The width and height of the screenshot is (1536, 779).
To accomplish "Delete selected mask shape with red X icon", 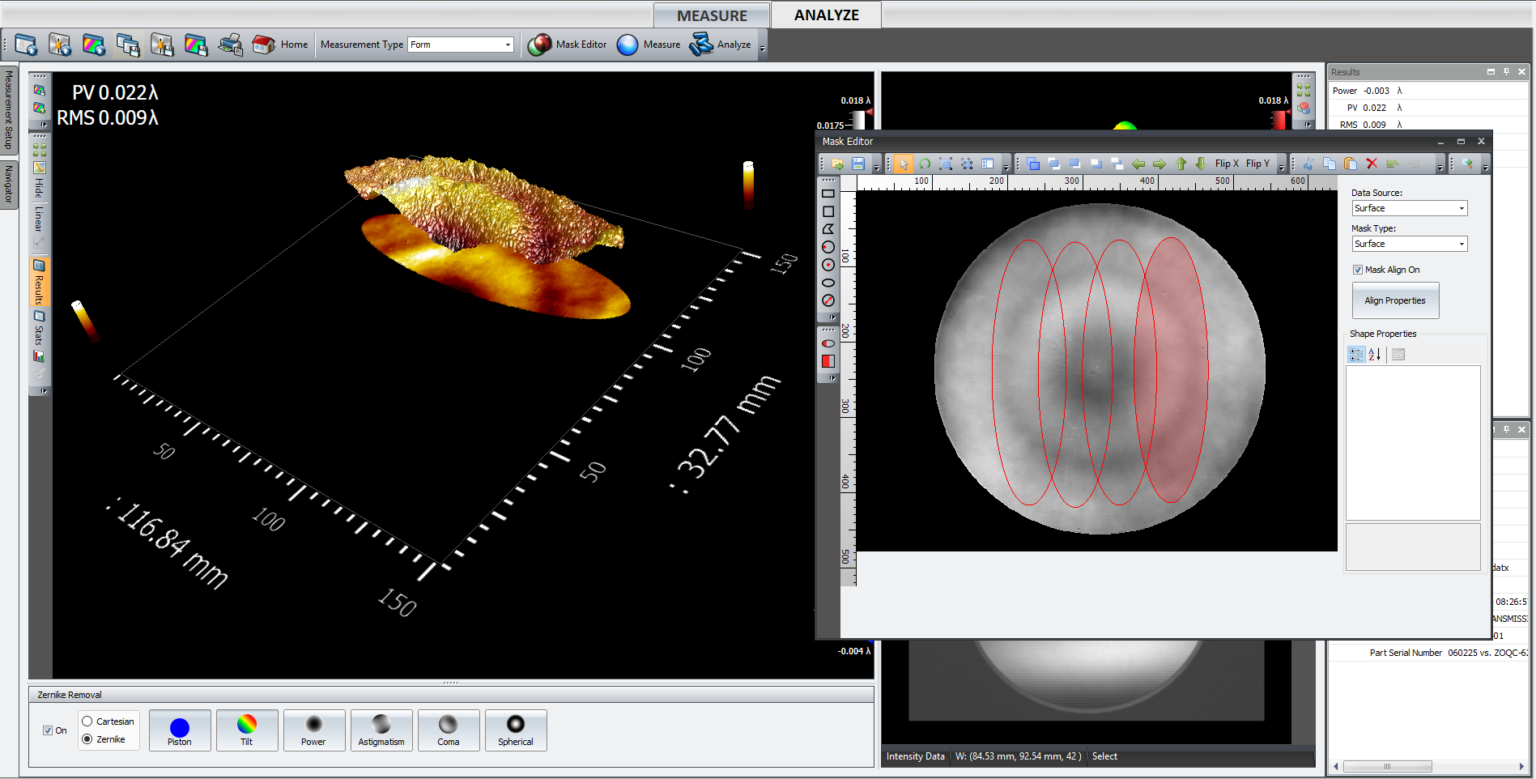I will tap(1372, 163).
